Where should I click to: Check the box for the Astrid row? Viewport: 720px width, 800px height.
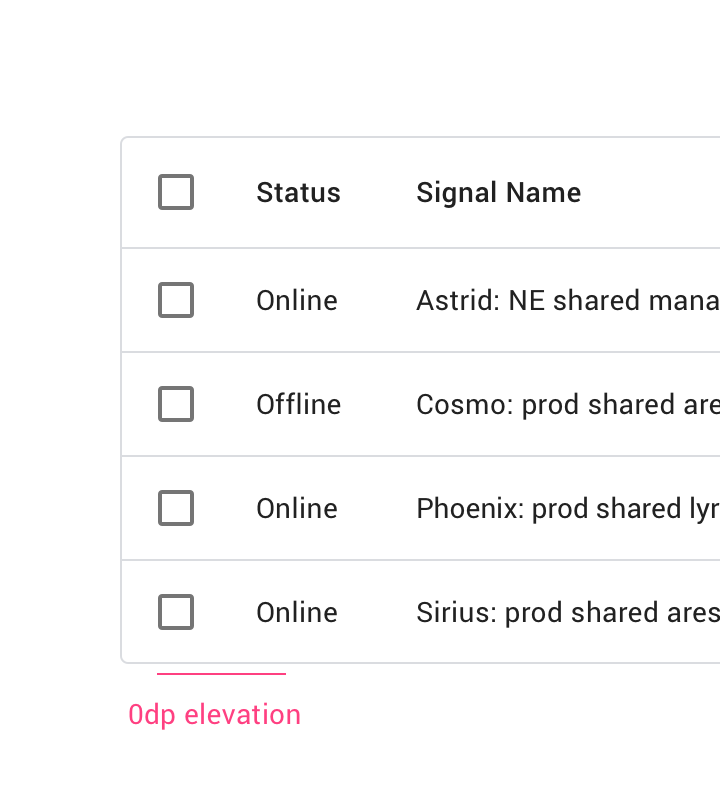176,300
